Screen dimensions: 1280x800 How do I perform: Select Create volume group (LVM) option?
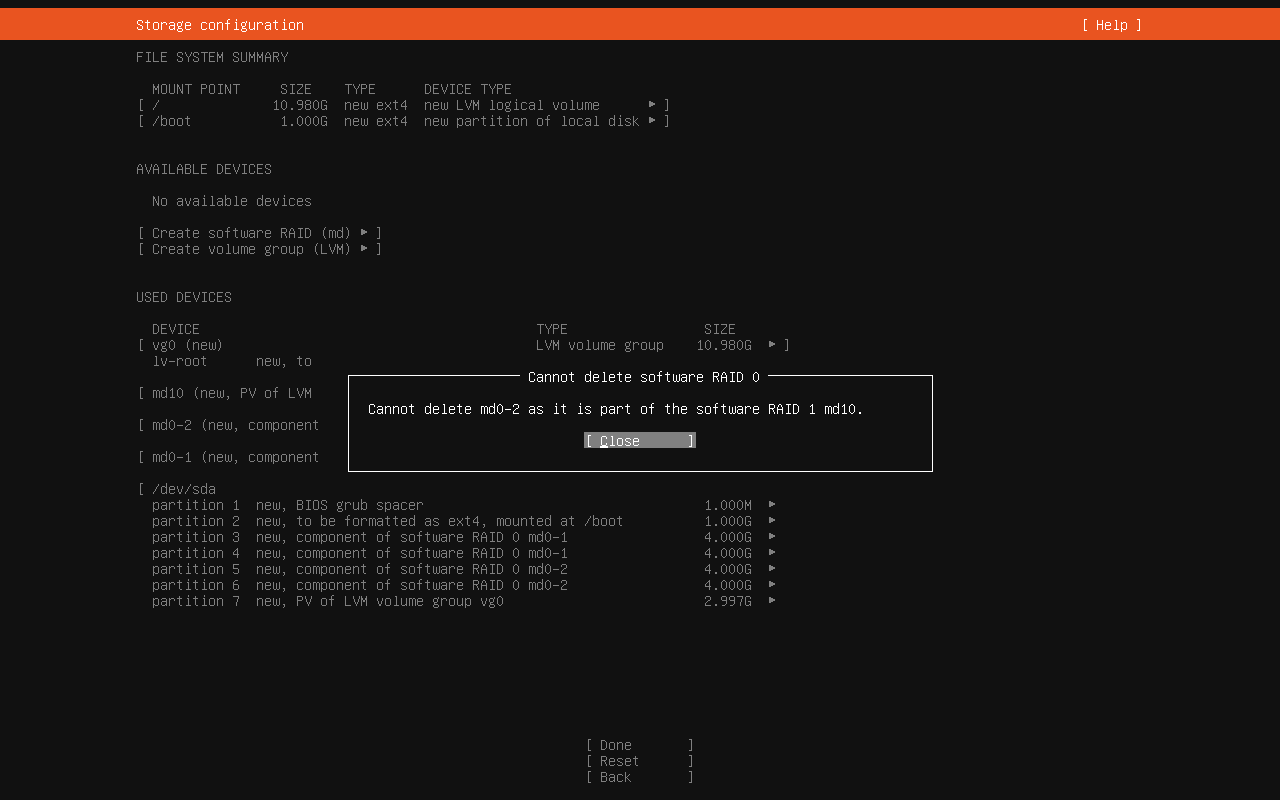coord(259,249)
